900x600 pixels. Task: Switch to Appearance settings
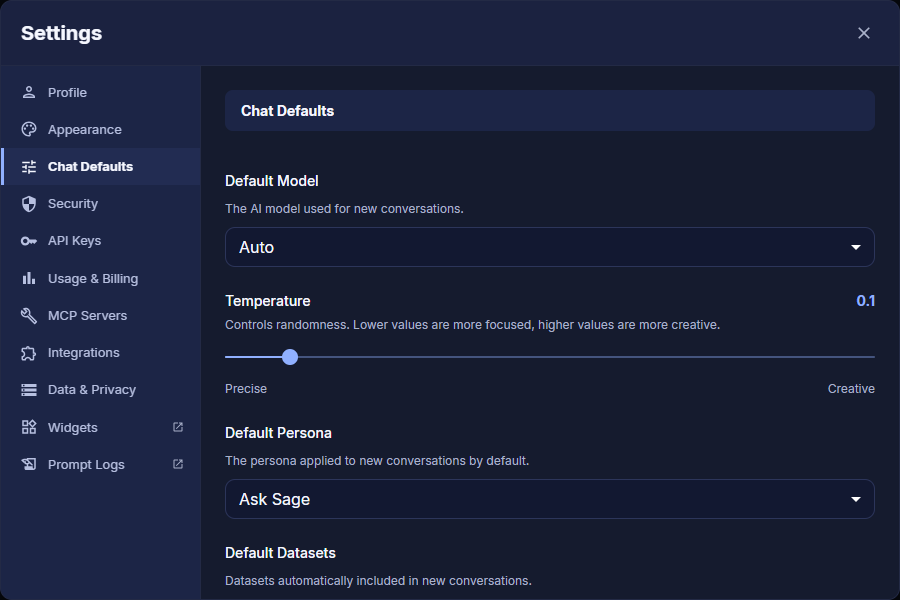click(x=101, y=130)
